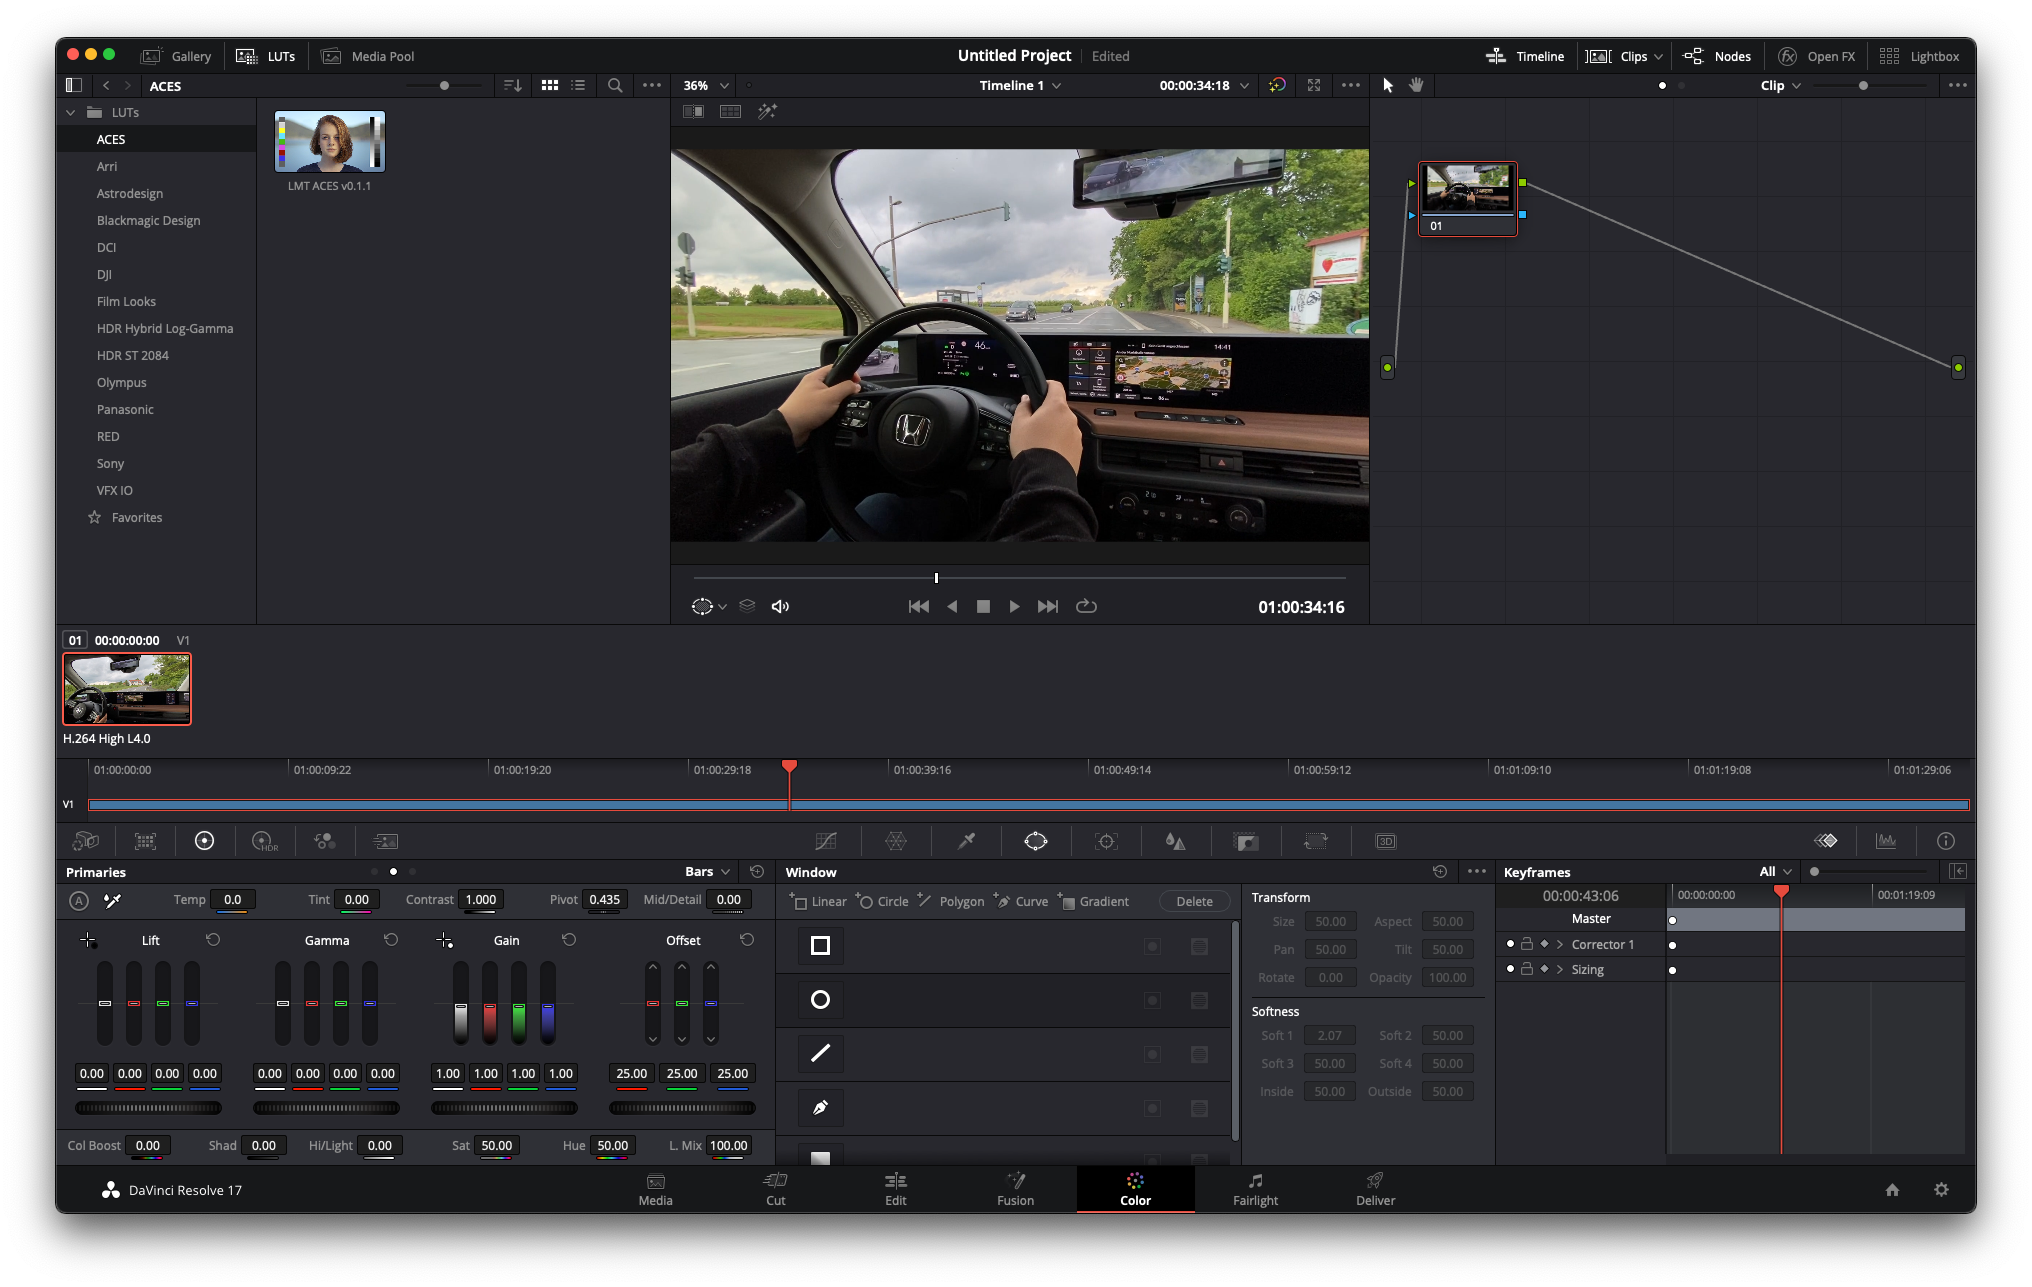This screenshot has height=1287, width=2032.
Task: Click the Delete window button
Action: coord(1194,901)
